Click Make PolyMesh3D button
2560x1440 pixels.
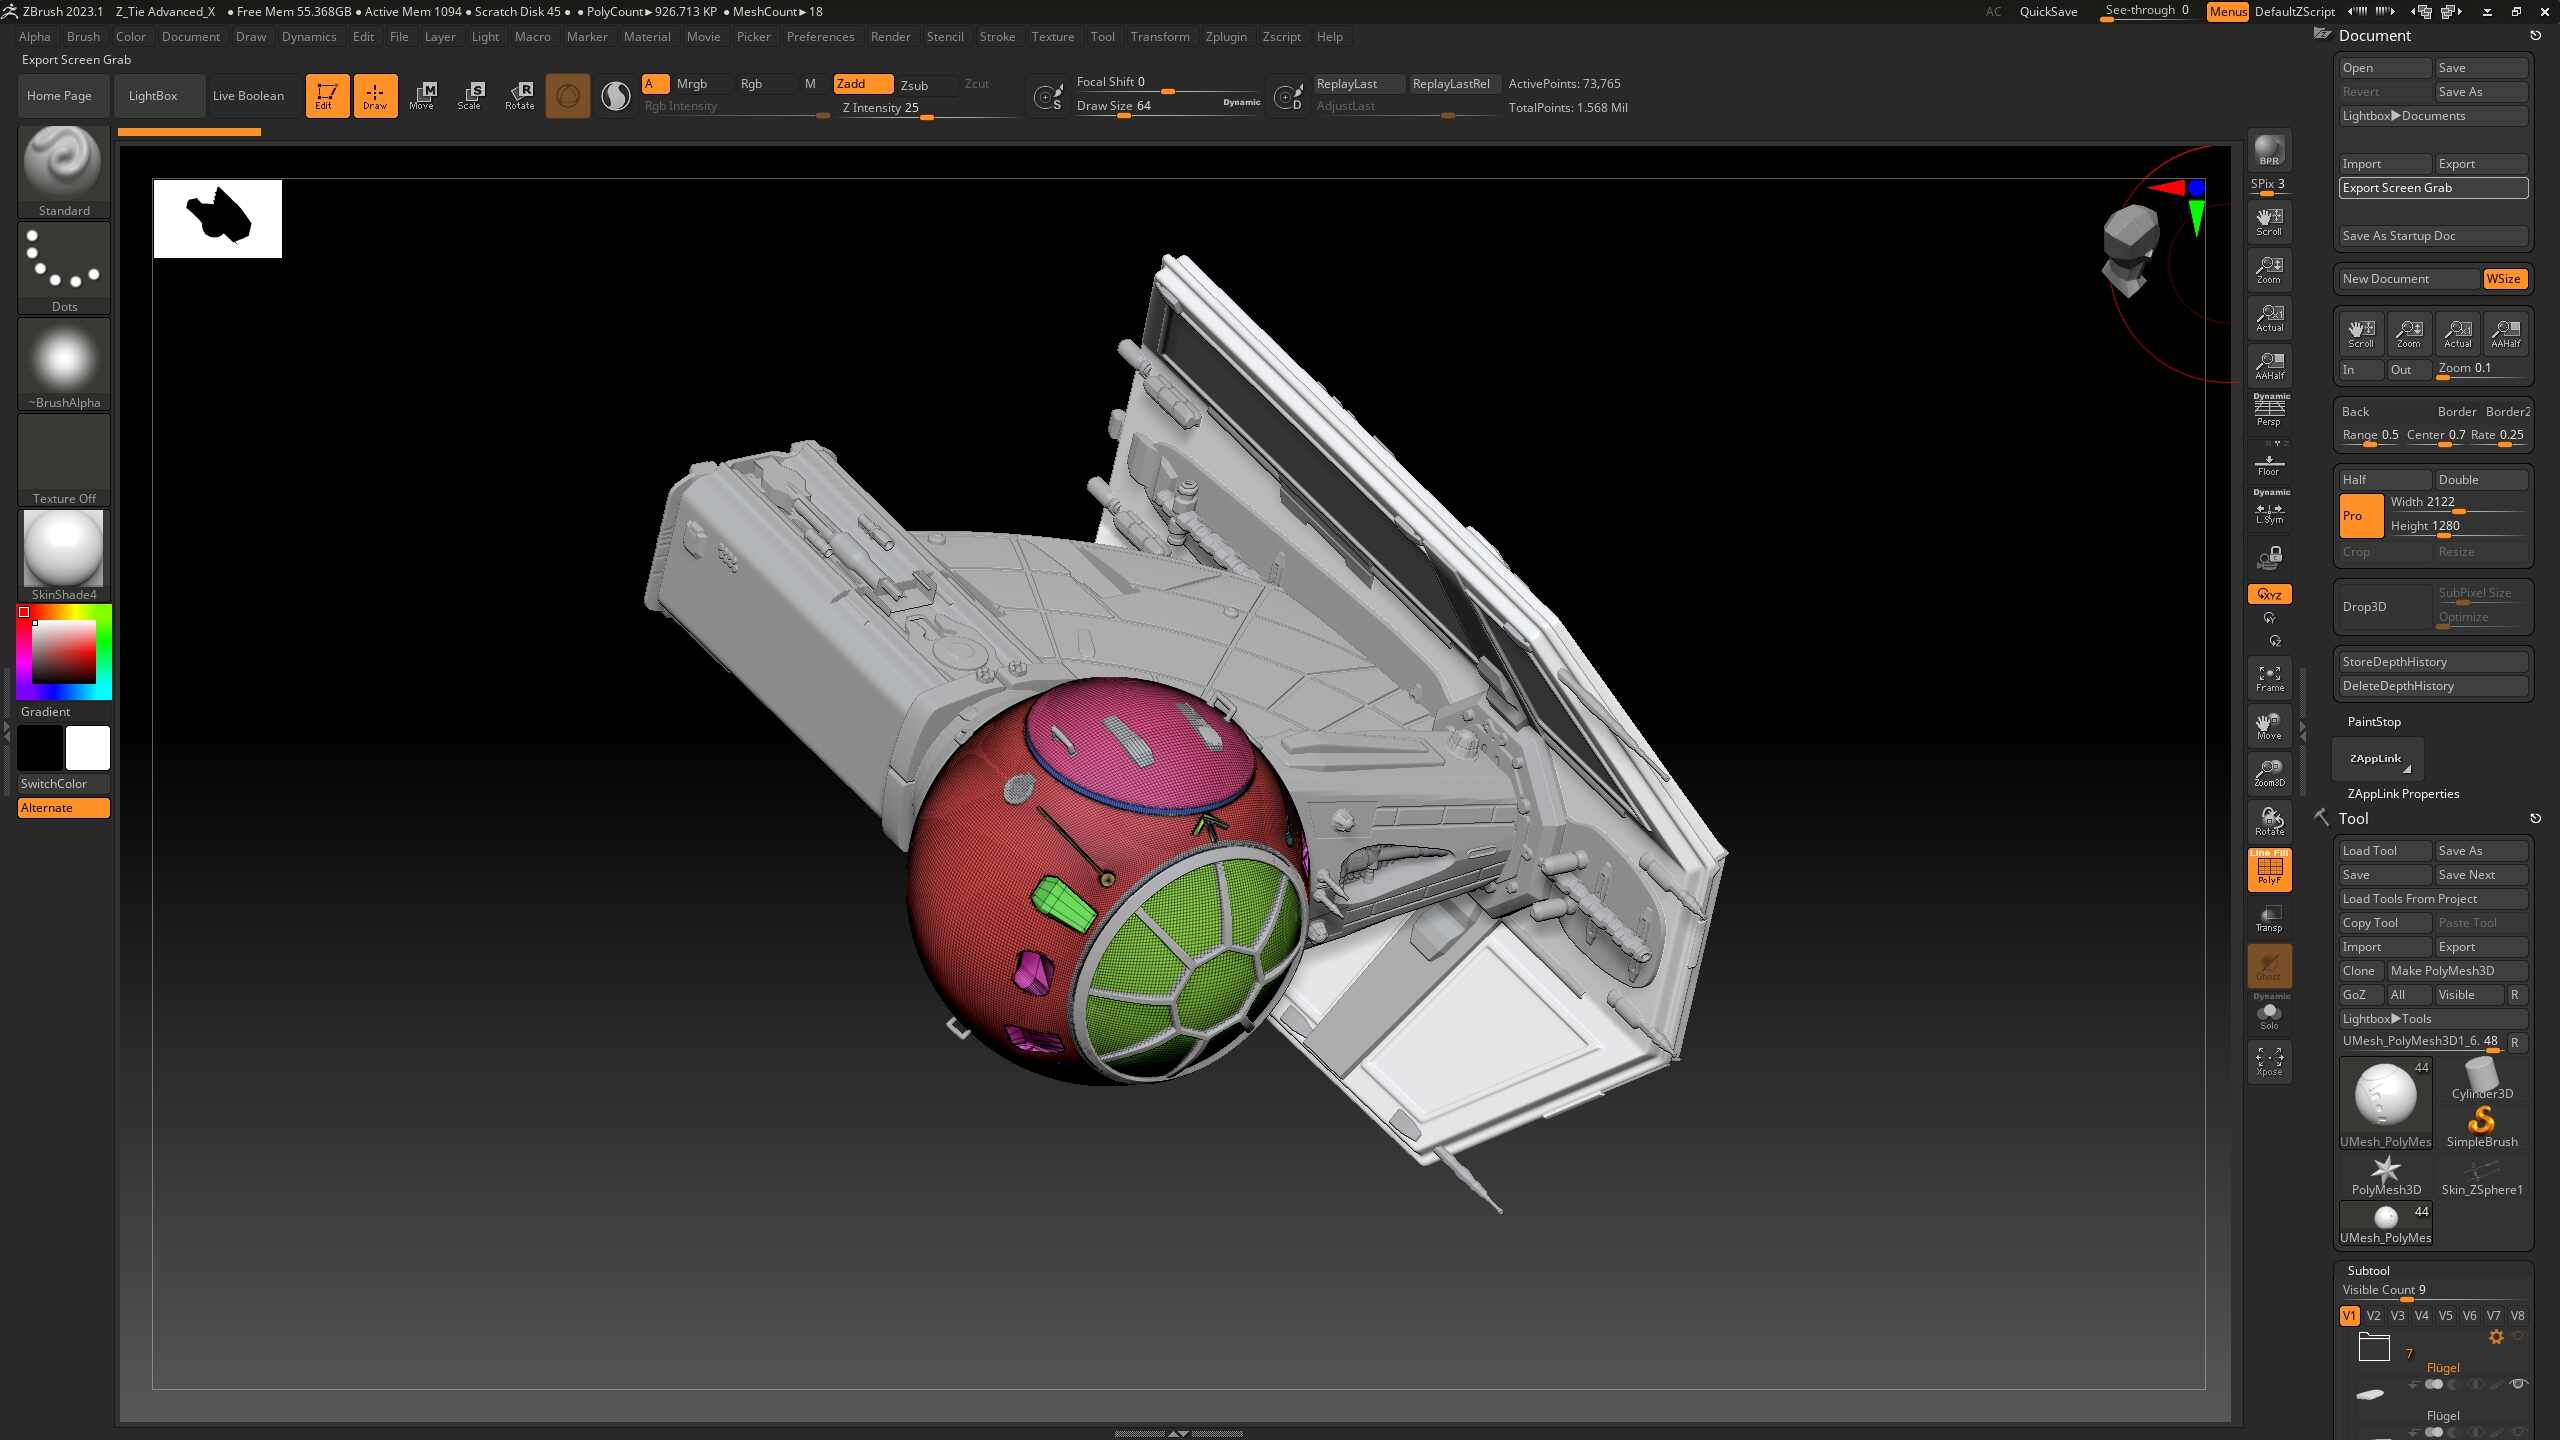pyautogui.click(x=2456, y=971)
